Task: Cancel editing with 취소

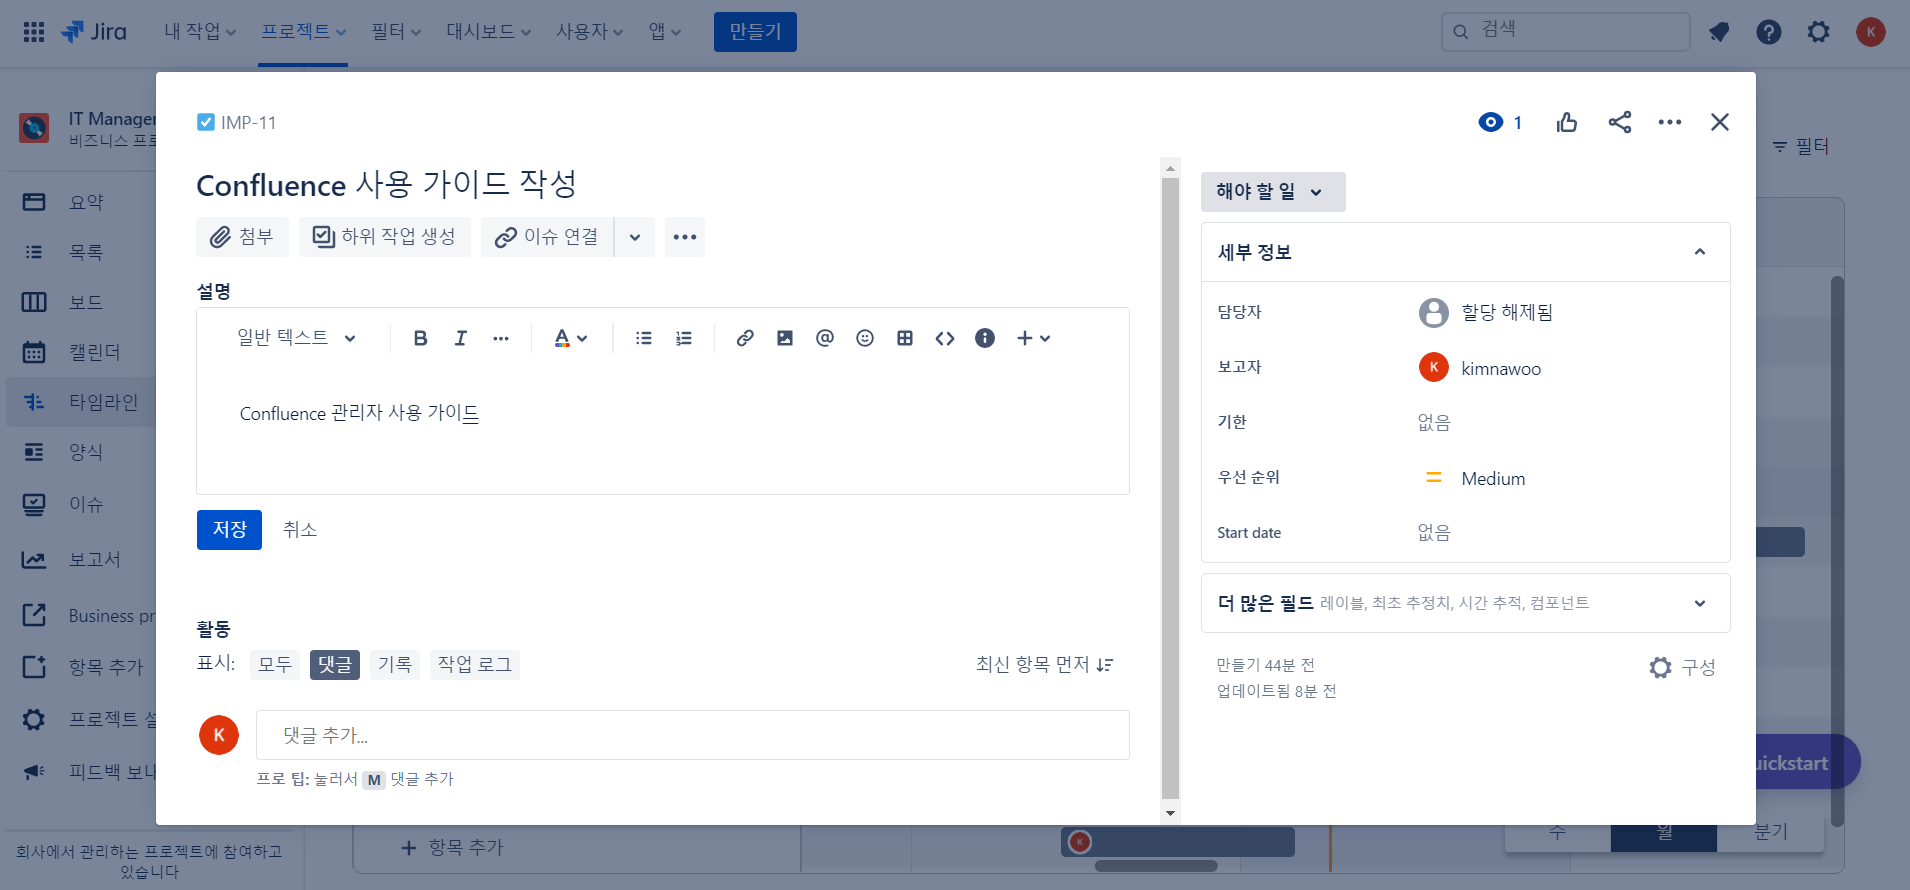Action: 300,530
